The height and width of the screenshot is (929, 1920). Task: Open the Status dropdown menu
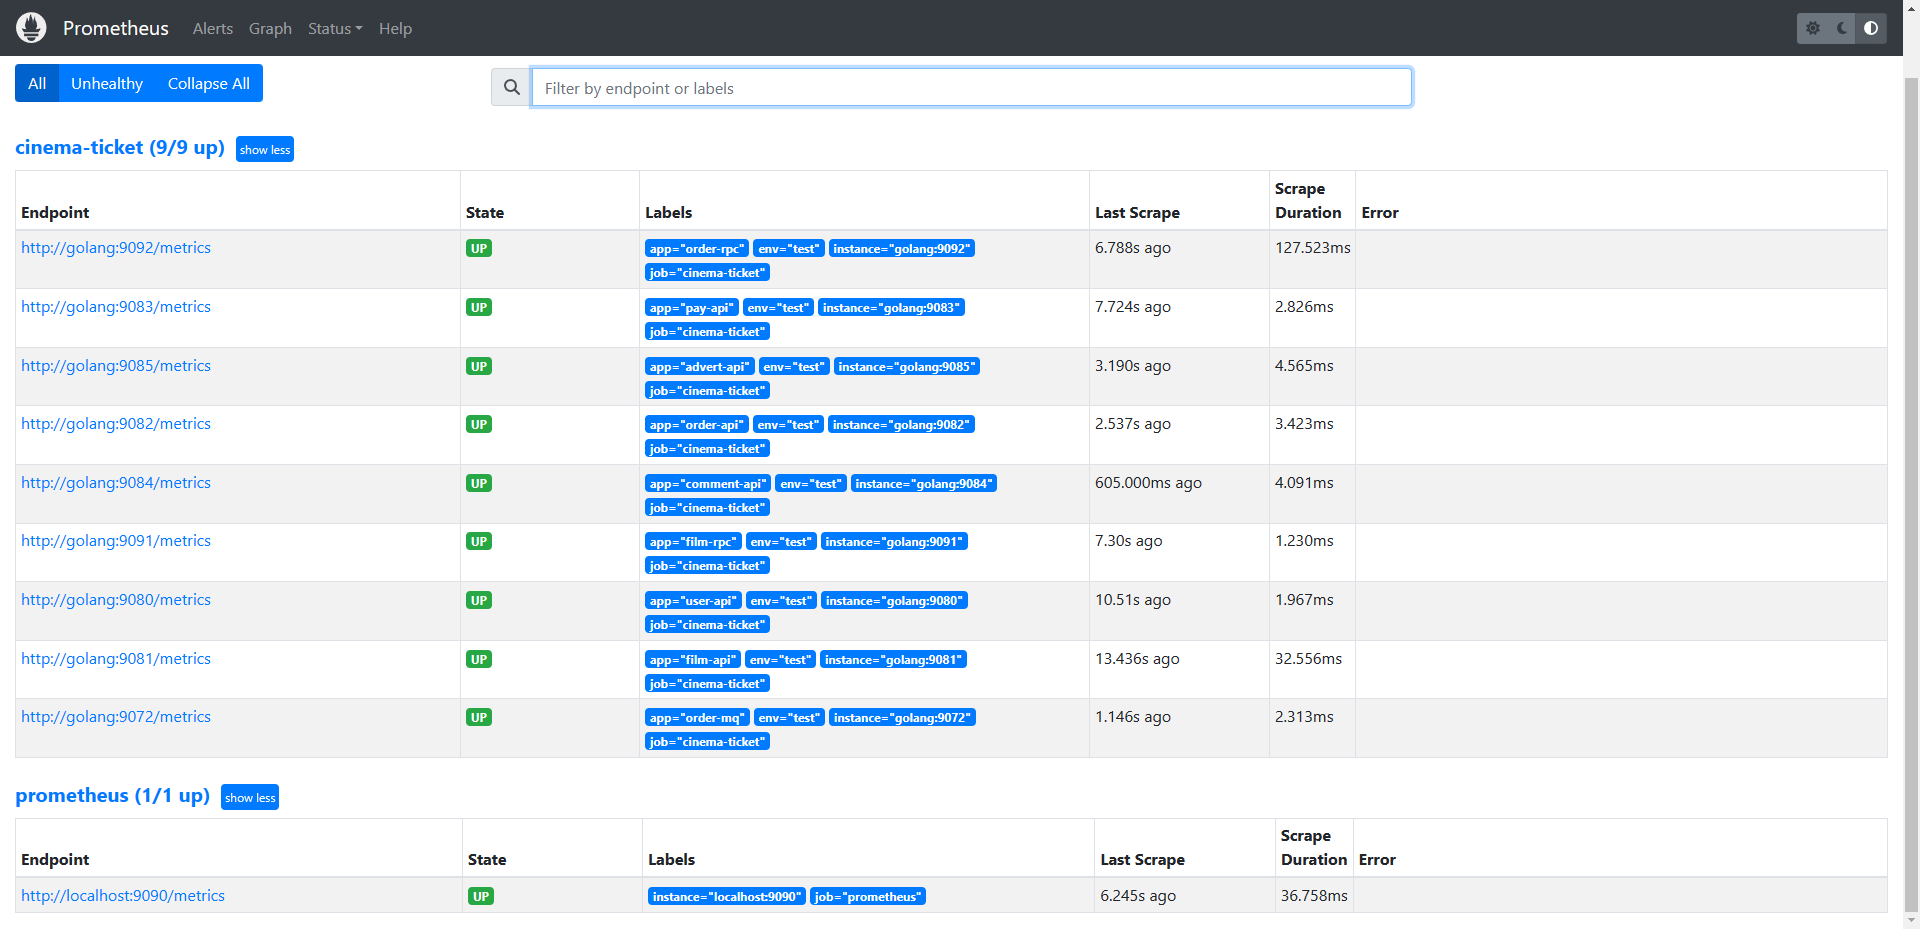(x=335, y=29)
